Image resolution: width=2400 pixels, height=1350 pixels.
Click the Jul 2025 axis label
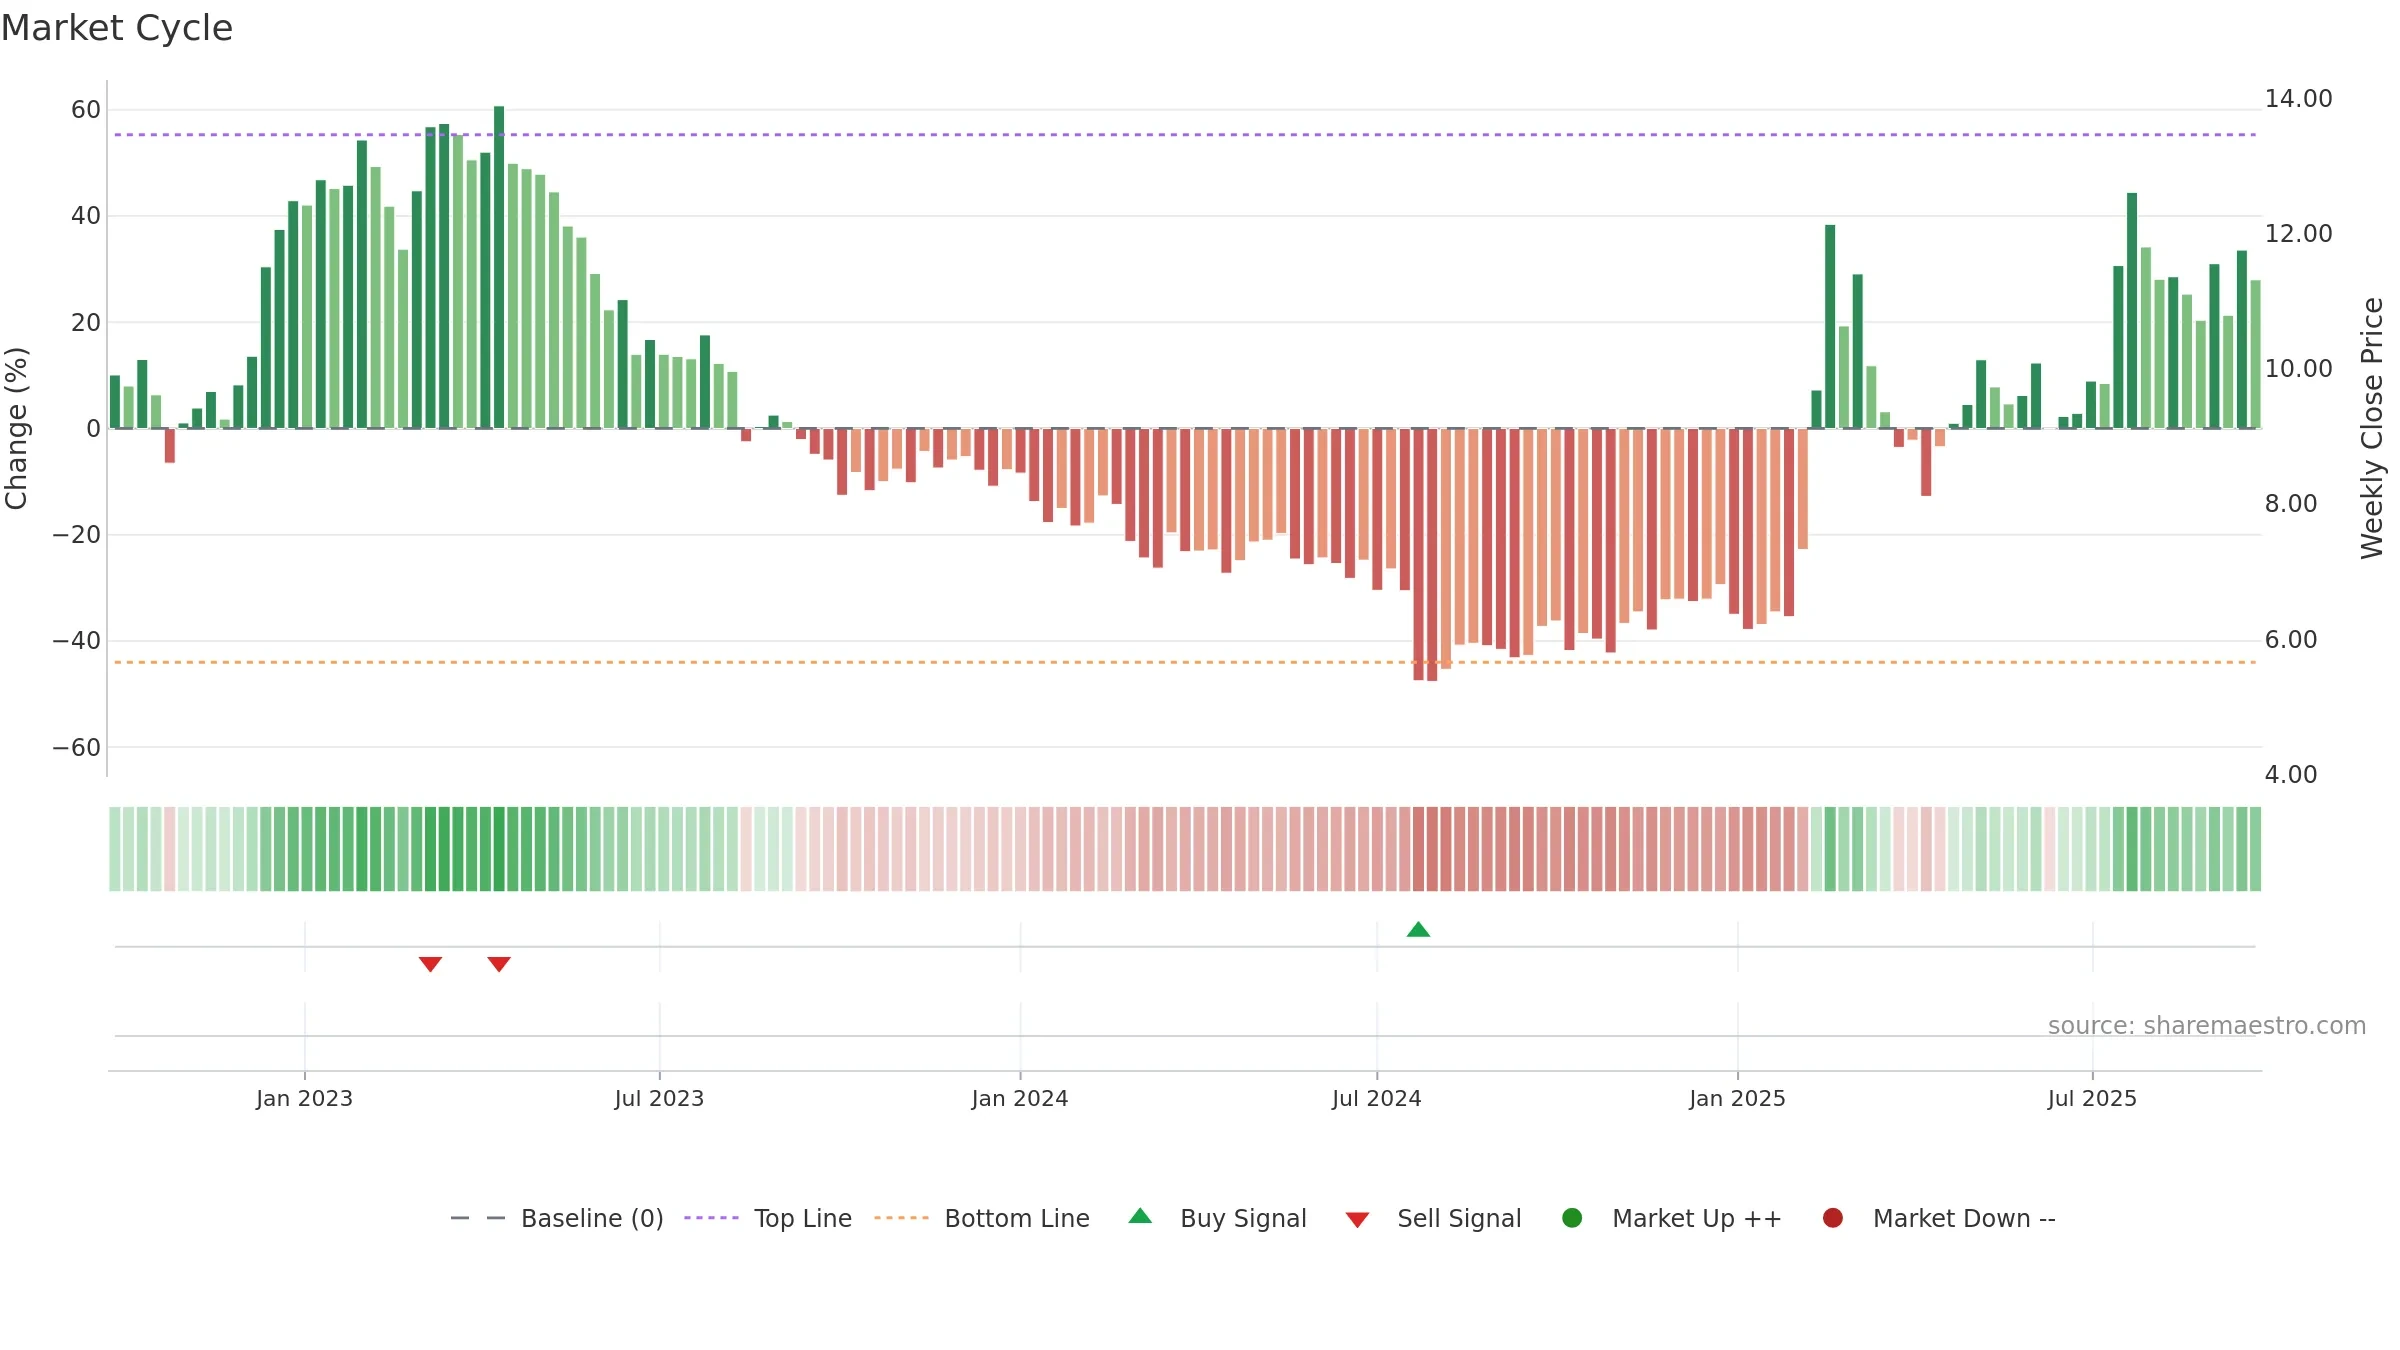click(2092, 1098)
